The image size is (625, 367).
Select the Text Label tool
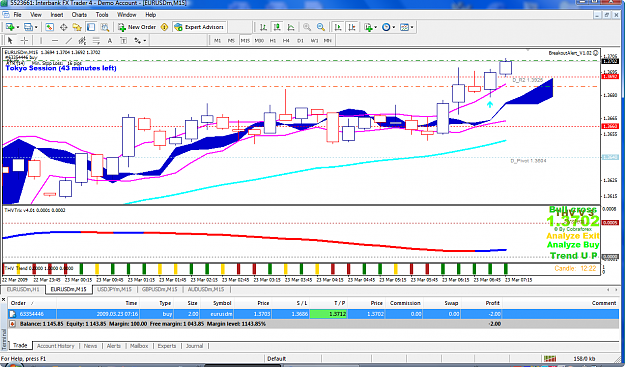click(124, 40)
